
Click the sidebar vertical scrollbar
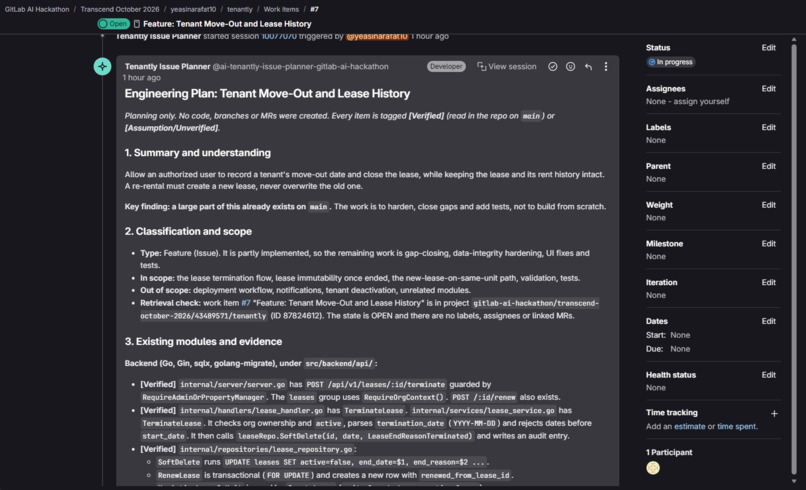[794, 259]
